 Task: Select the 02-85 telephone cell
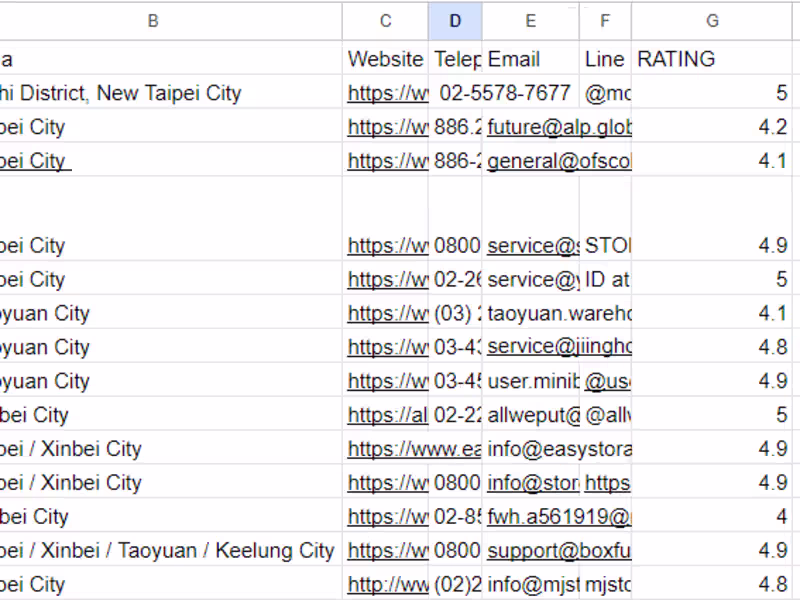(455, 516)
